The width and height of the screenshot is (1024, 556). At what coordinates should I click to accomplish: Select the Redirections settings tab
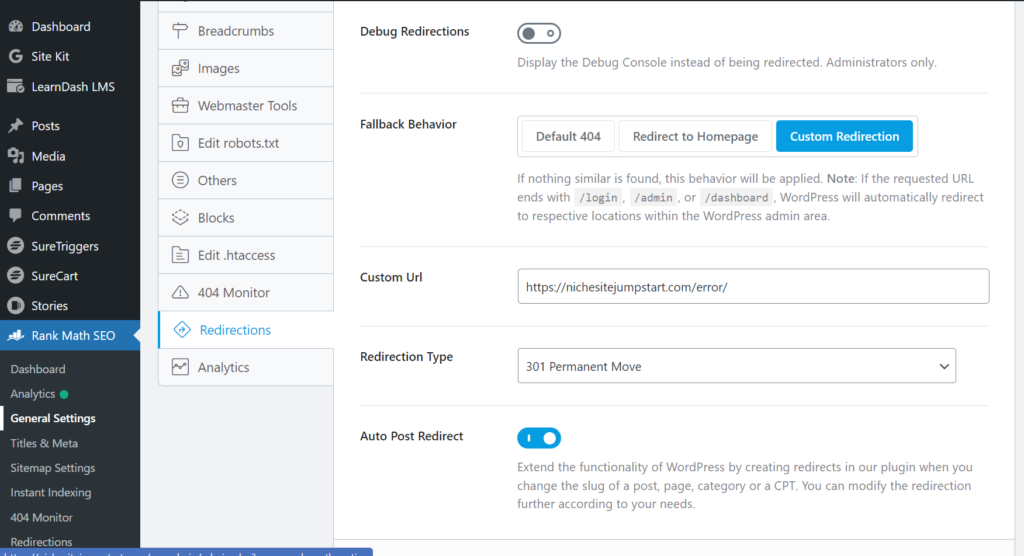click(x=246, y=329)
